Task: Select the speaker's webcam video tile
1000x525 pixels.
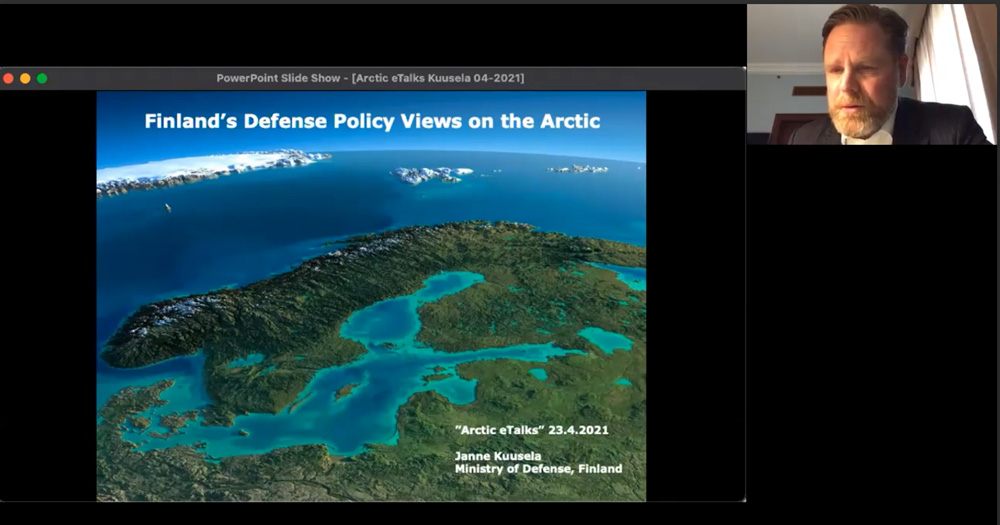Action: point(871,74)
